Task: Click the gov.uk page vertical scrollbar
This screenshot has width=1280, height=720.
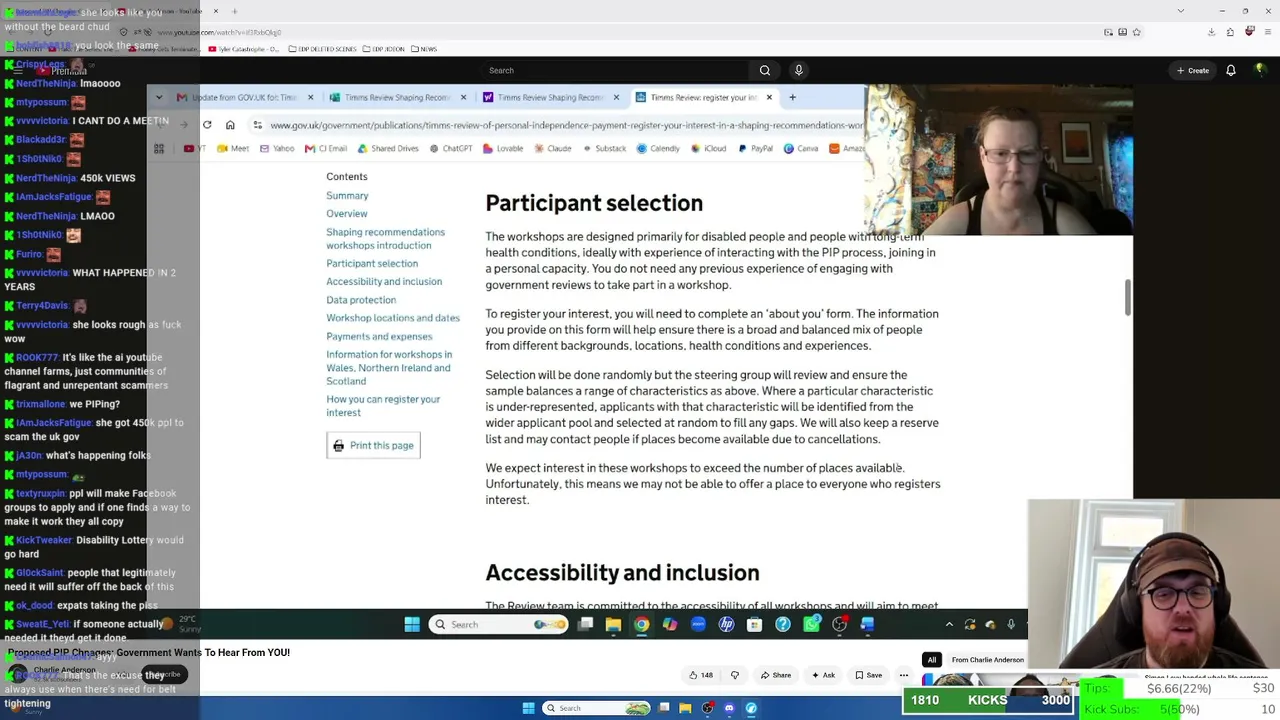Action: (1128, 297)
